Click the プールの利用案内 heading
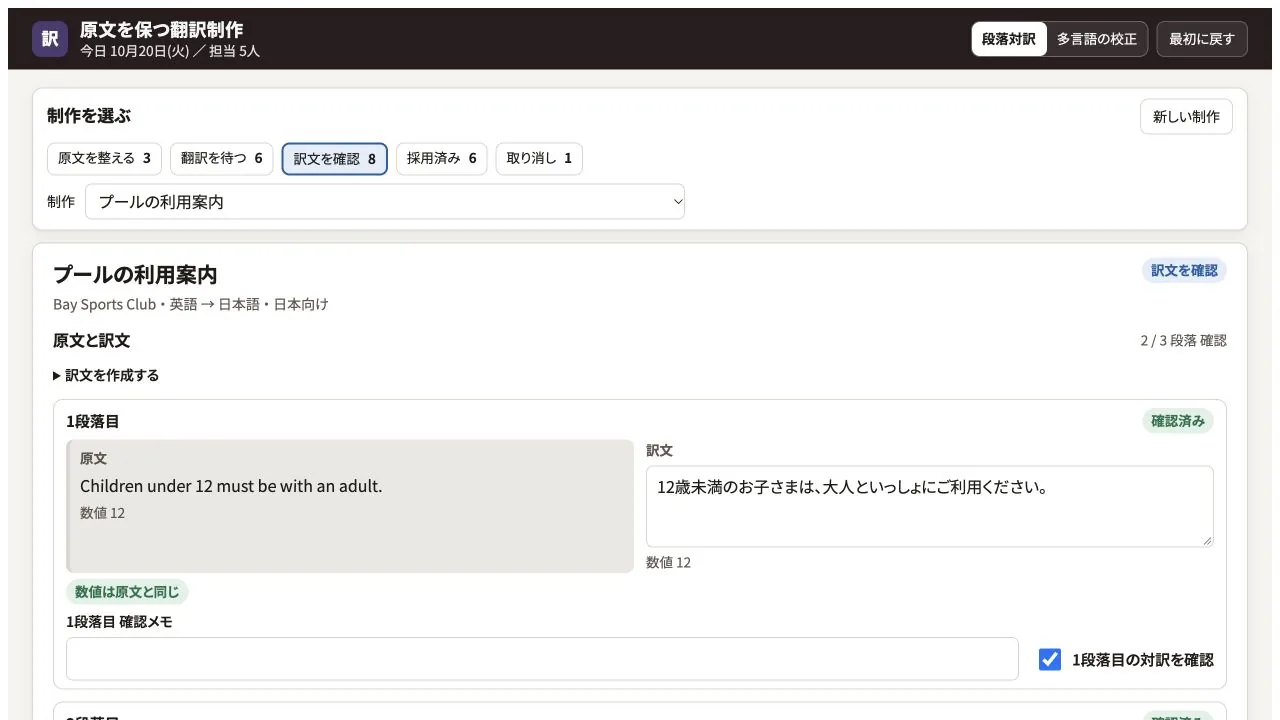 point(135,274)
